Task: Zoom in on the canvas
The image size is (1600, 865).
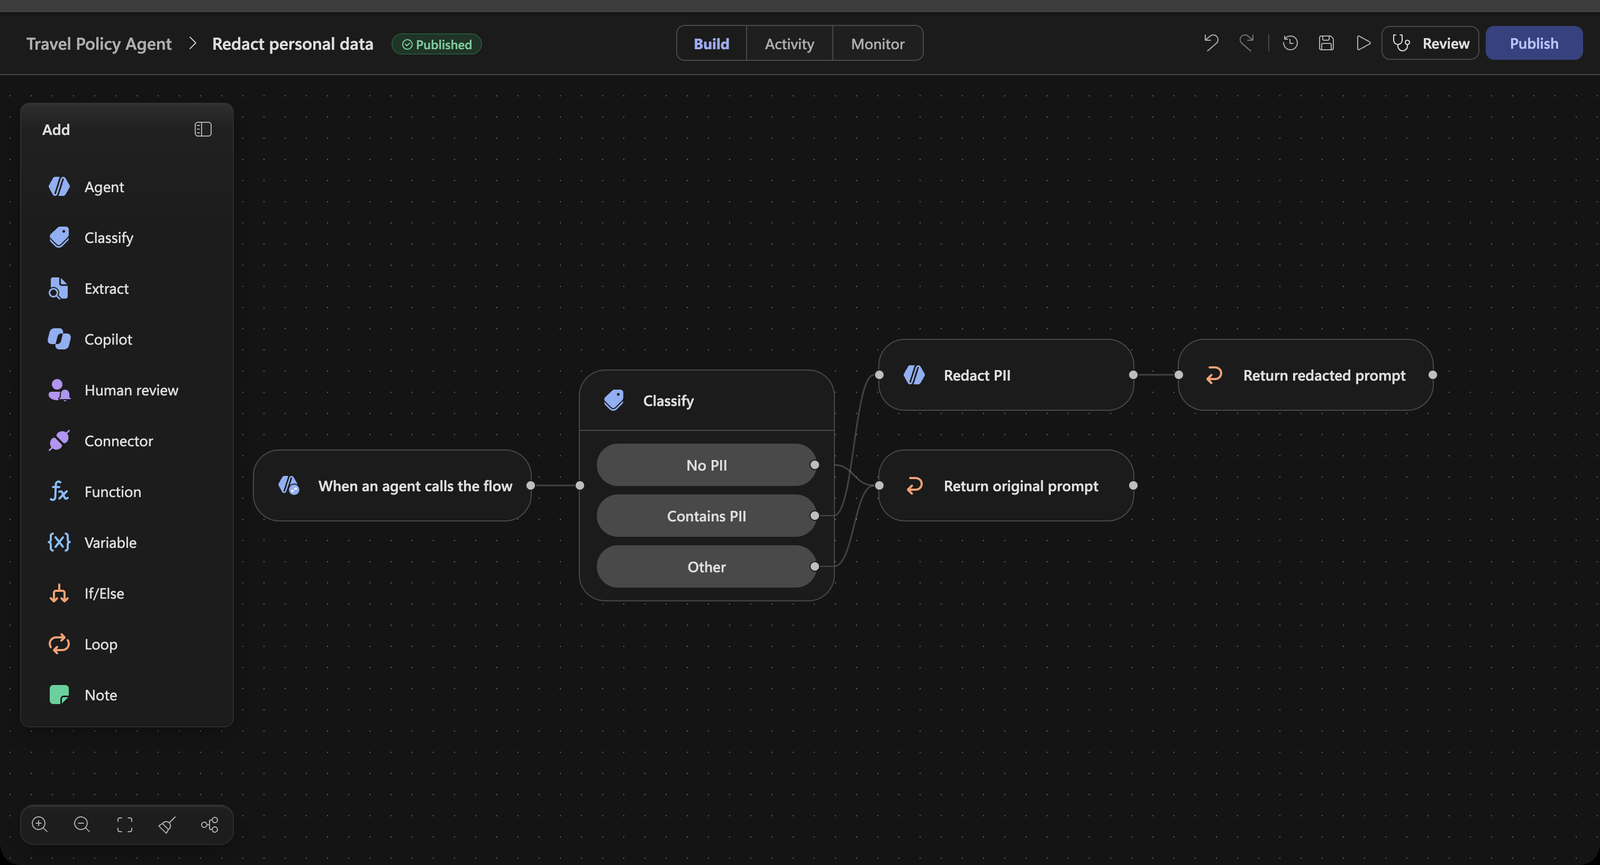Action: coord(40,825)
